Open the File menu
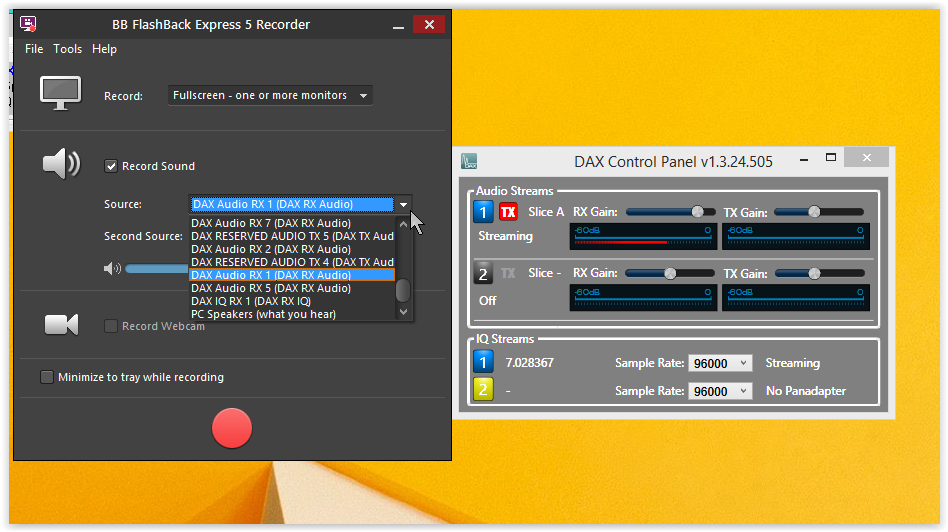This screenshot has width=948, height=532. pyautogui.click(x=34, y=49)
